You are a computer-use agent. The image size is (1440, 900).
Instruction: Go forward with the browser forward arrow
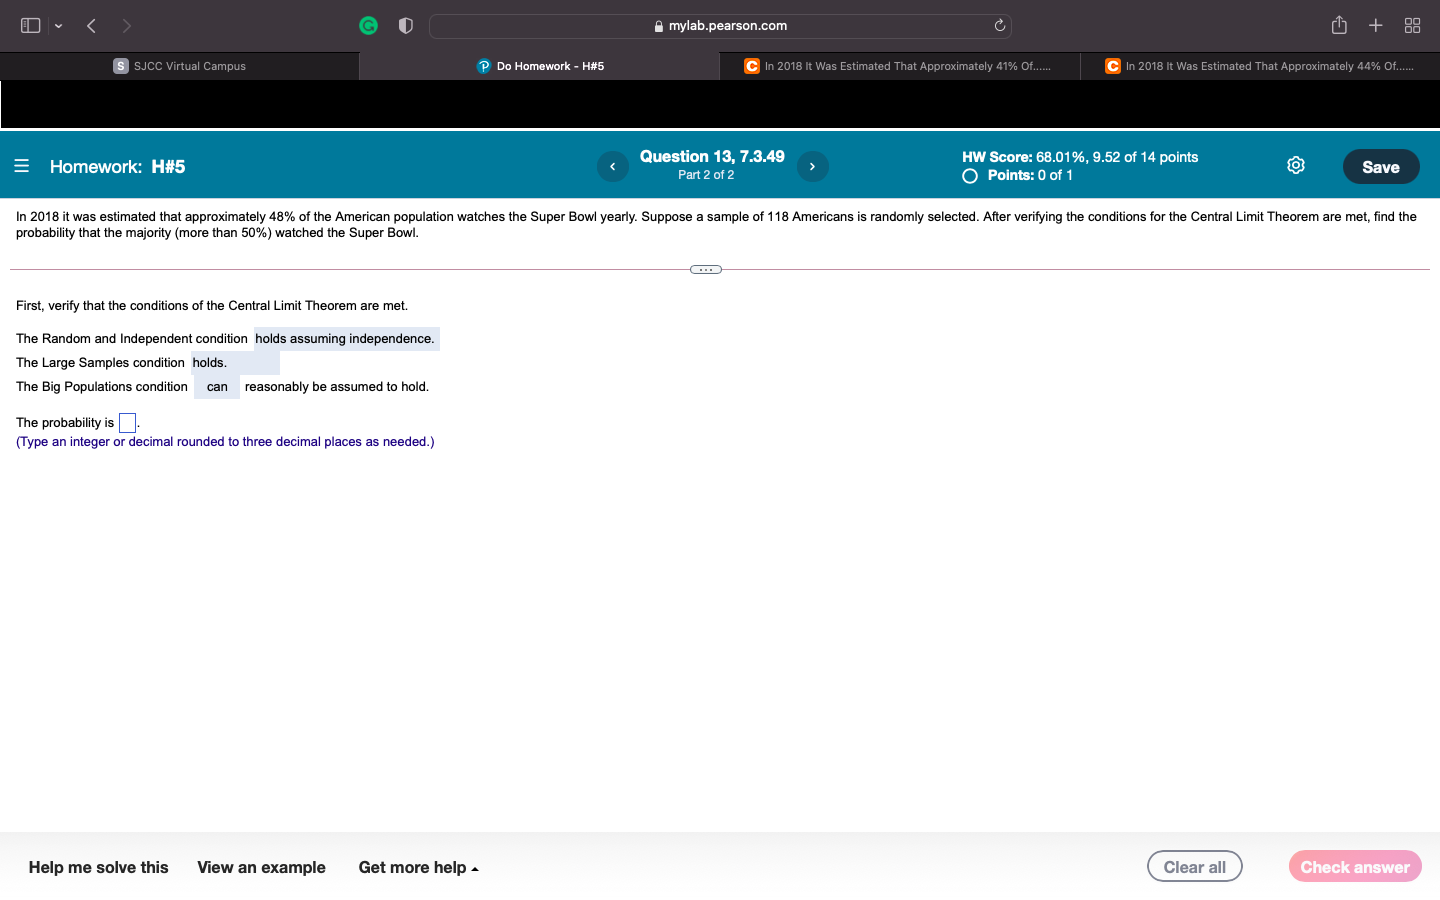pos(127,26)
